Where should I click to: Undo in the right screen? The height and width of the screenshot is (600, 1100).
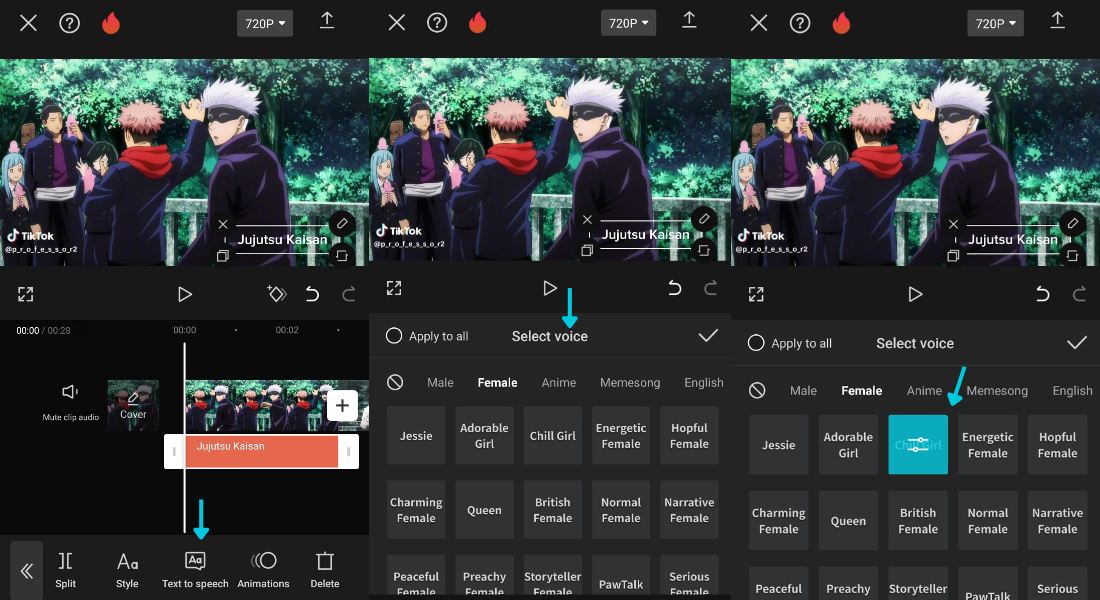tap(1042, 294)
